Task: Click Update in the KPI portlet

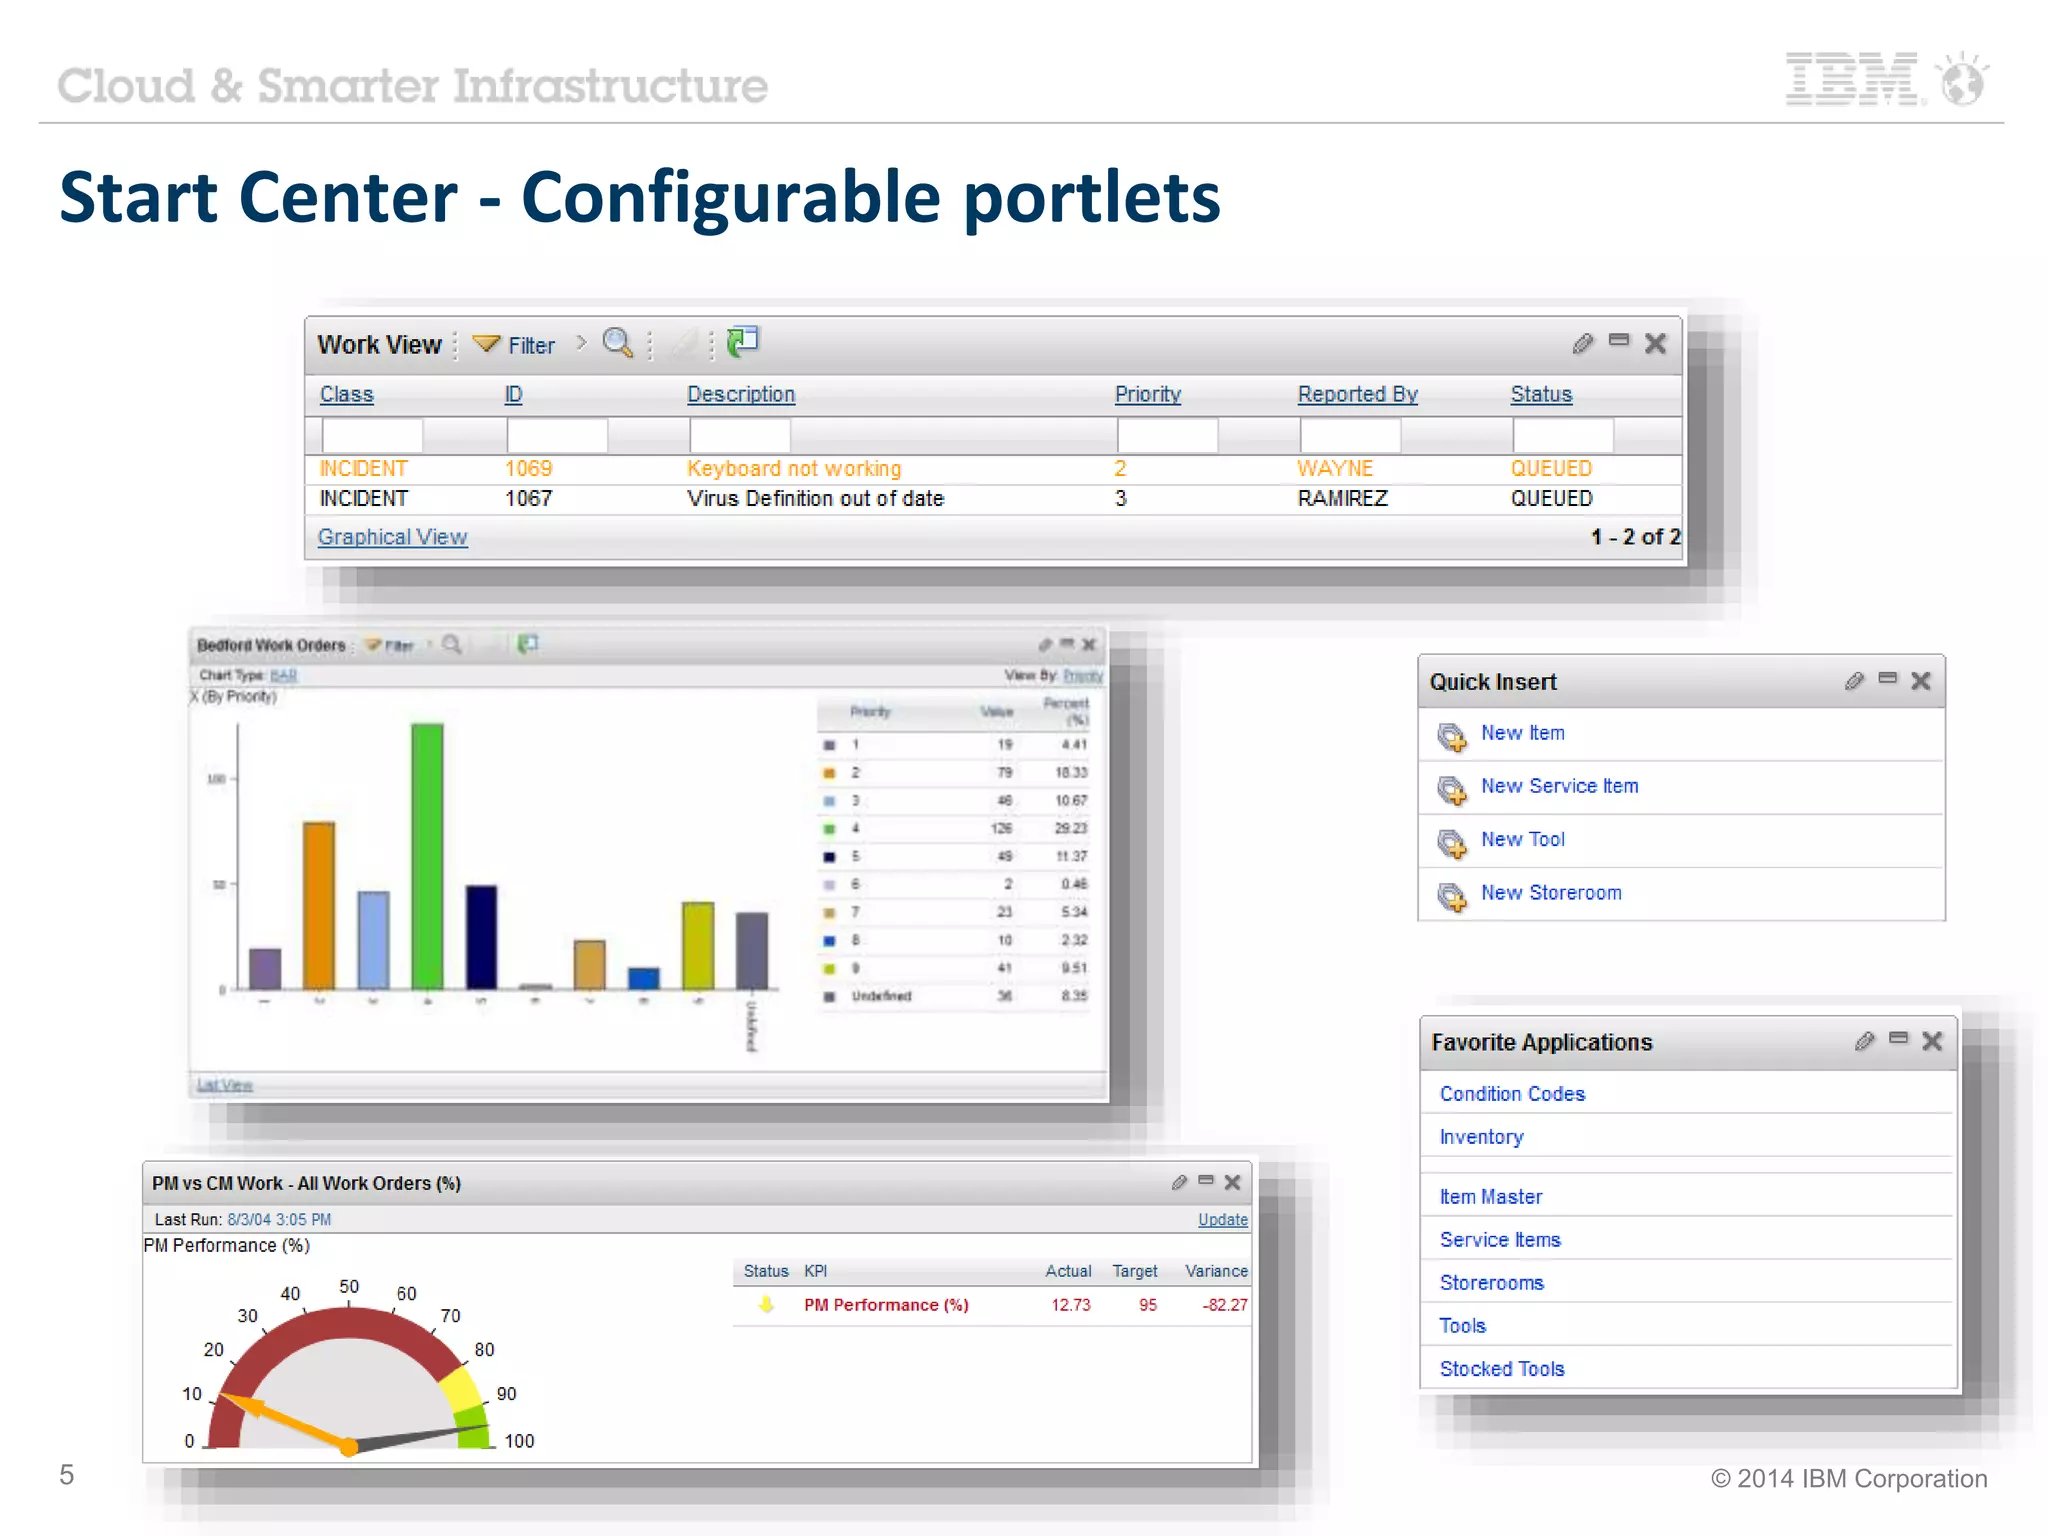Action: [1222, 1219]
